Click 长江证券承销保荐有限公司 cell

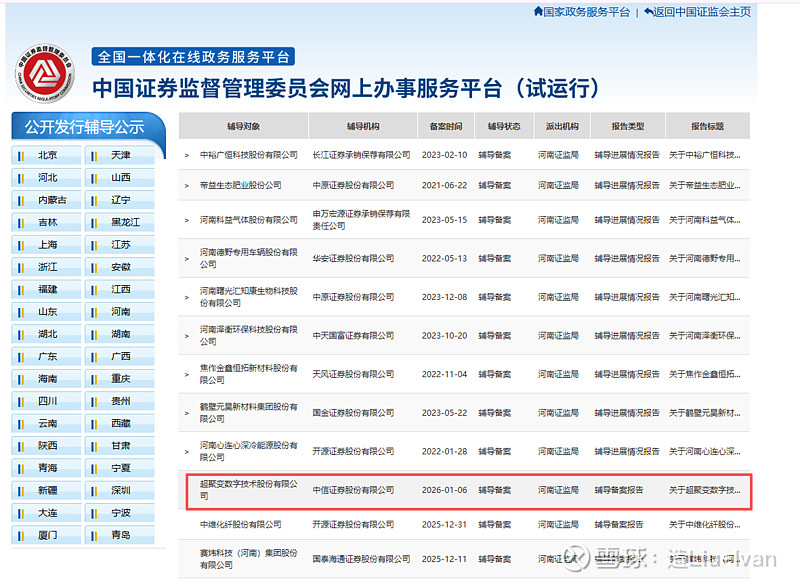pyautogui.click(x=361, y=155)
